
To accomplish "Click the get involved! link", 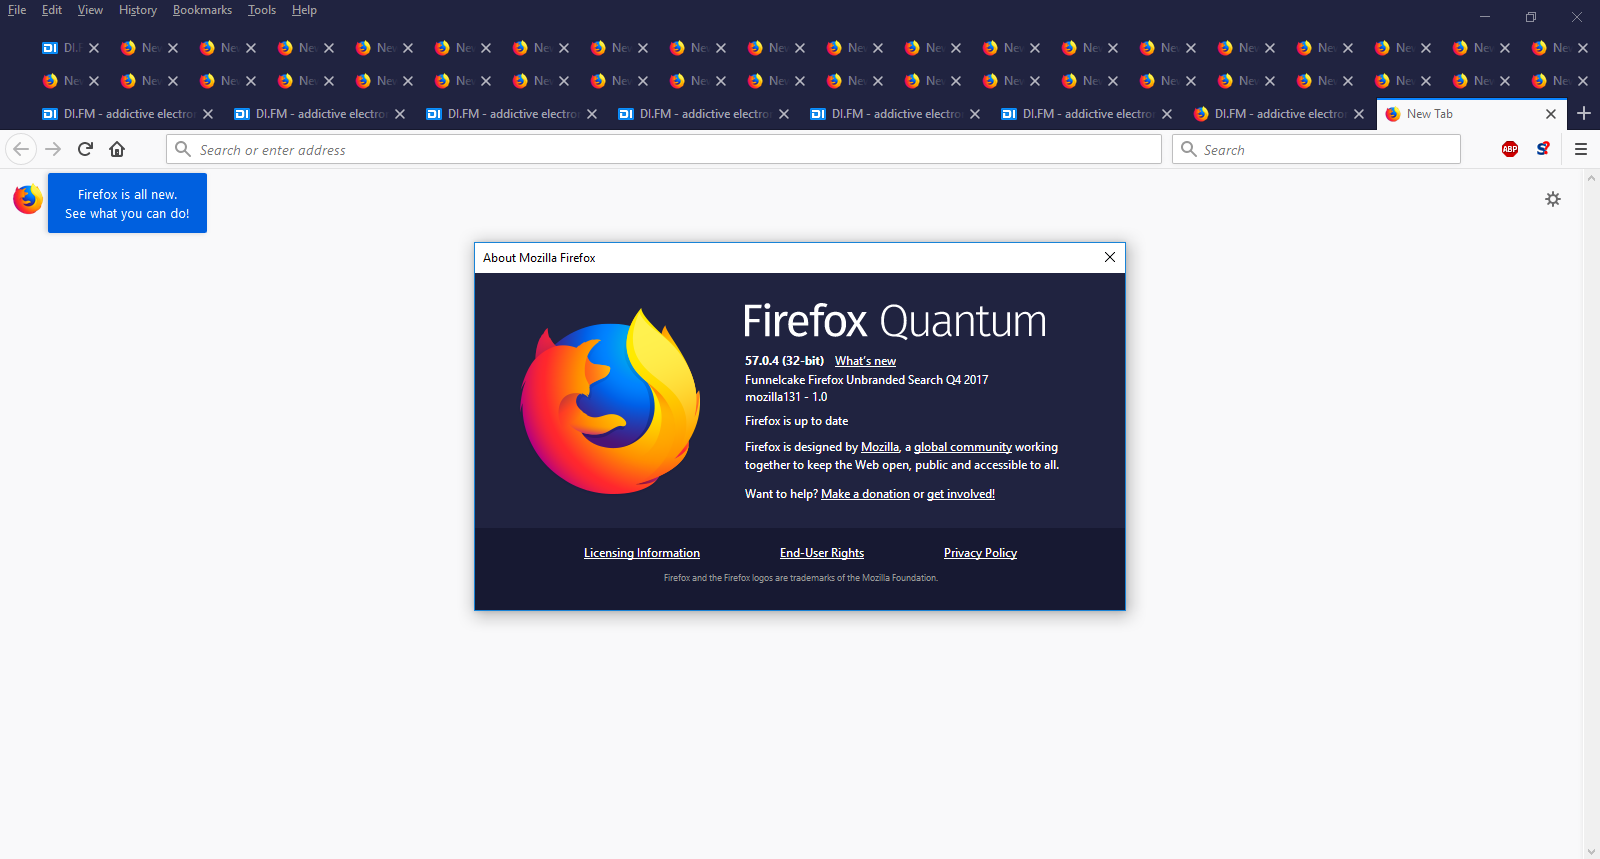I will click(x=961, y=494).
